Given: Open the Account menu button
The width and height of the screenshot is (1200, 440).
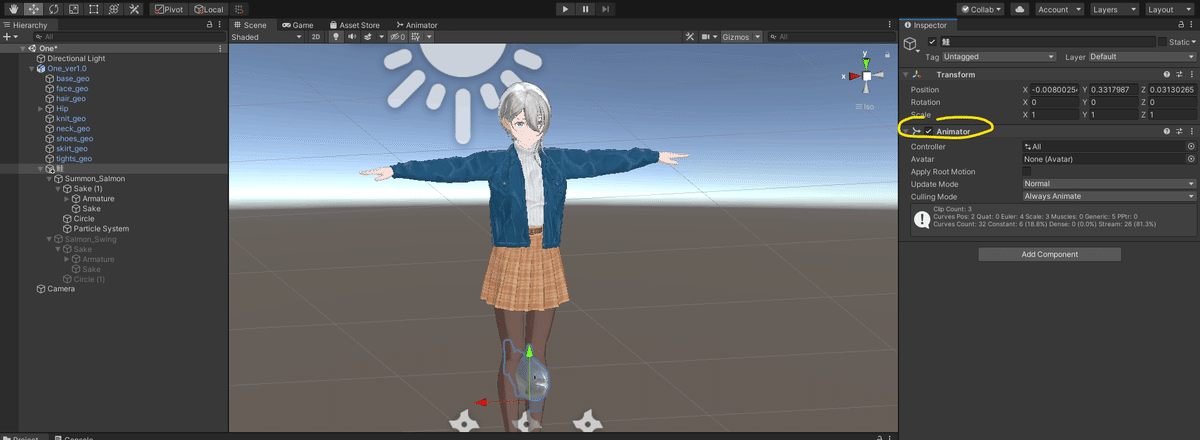Looking at the screenshot, I should (x=1058, y=8).
